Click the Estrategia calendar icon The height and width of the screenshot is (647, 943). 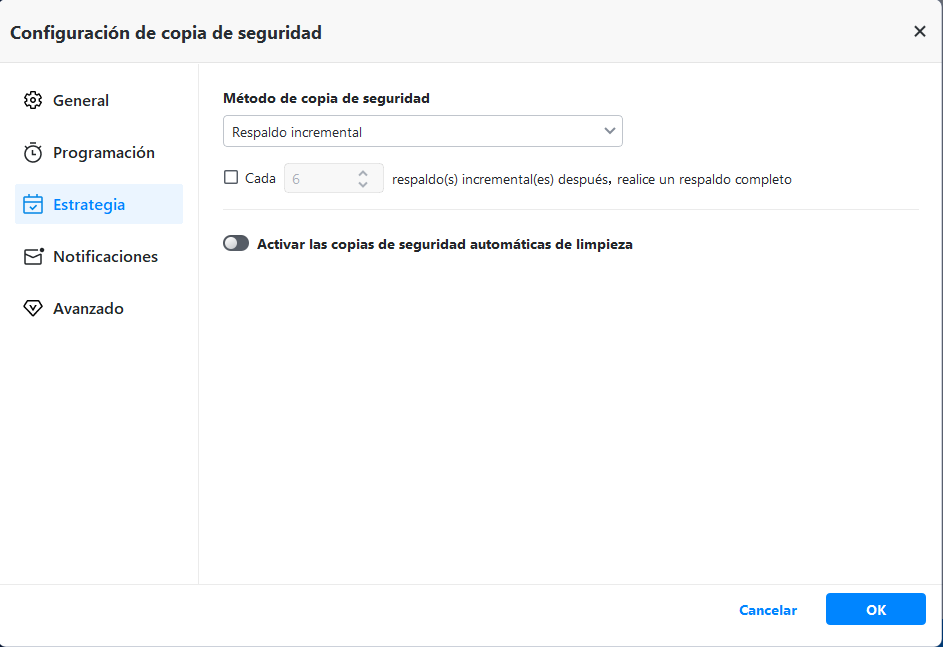point(33,205)
